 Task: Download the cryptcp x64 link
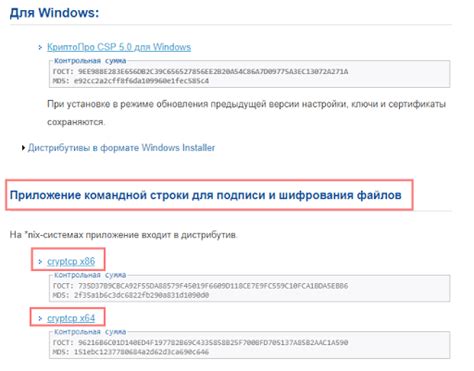pyautogui.click(x=71, y=318)
